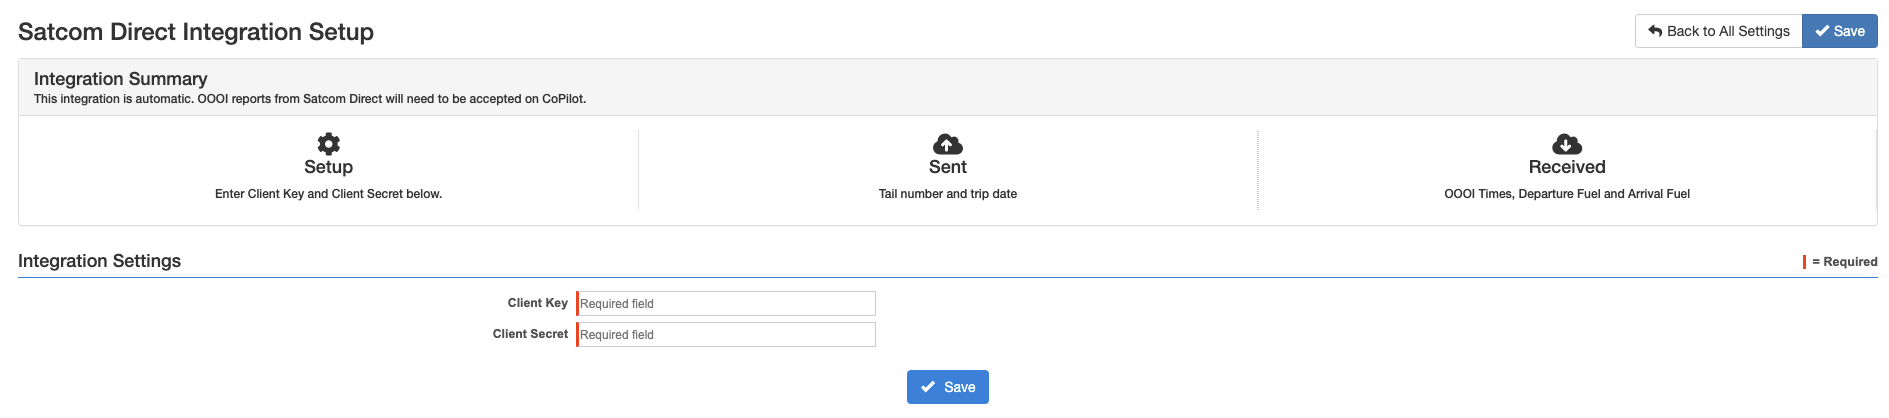Focus the Client Secret input field
This screenshot has height=418, width=1889.
(726, 335)
